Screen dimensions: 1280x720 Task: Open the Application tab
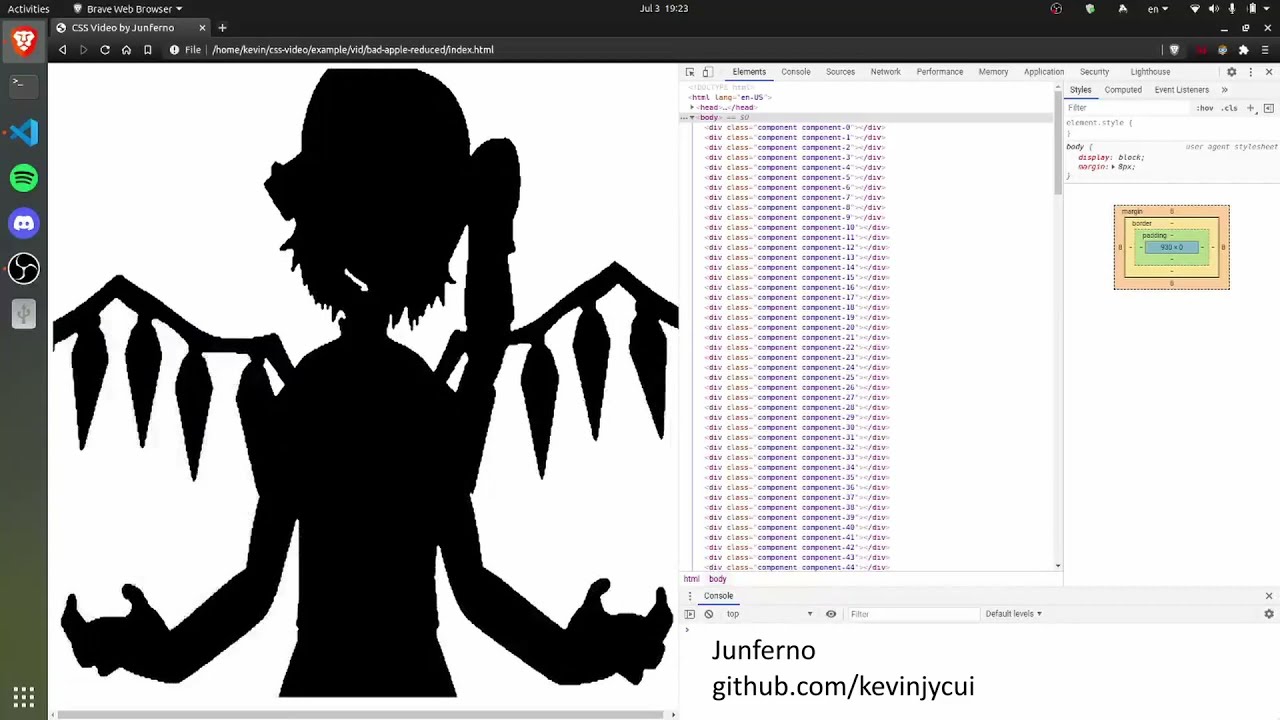pos(1043,72)
